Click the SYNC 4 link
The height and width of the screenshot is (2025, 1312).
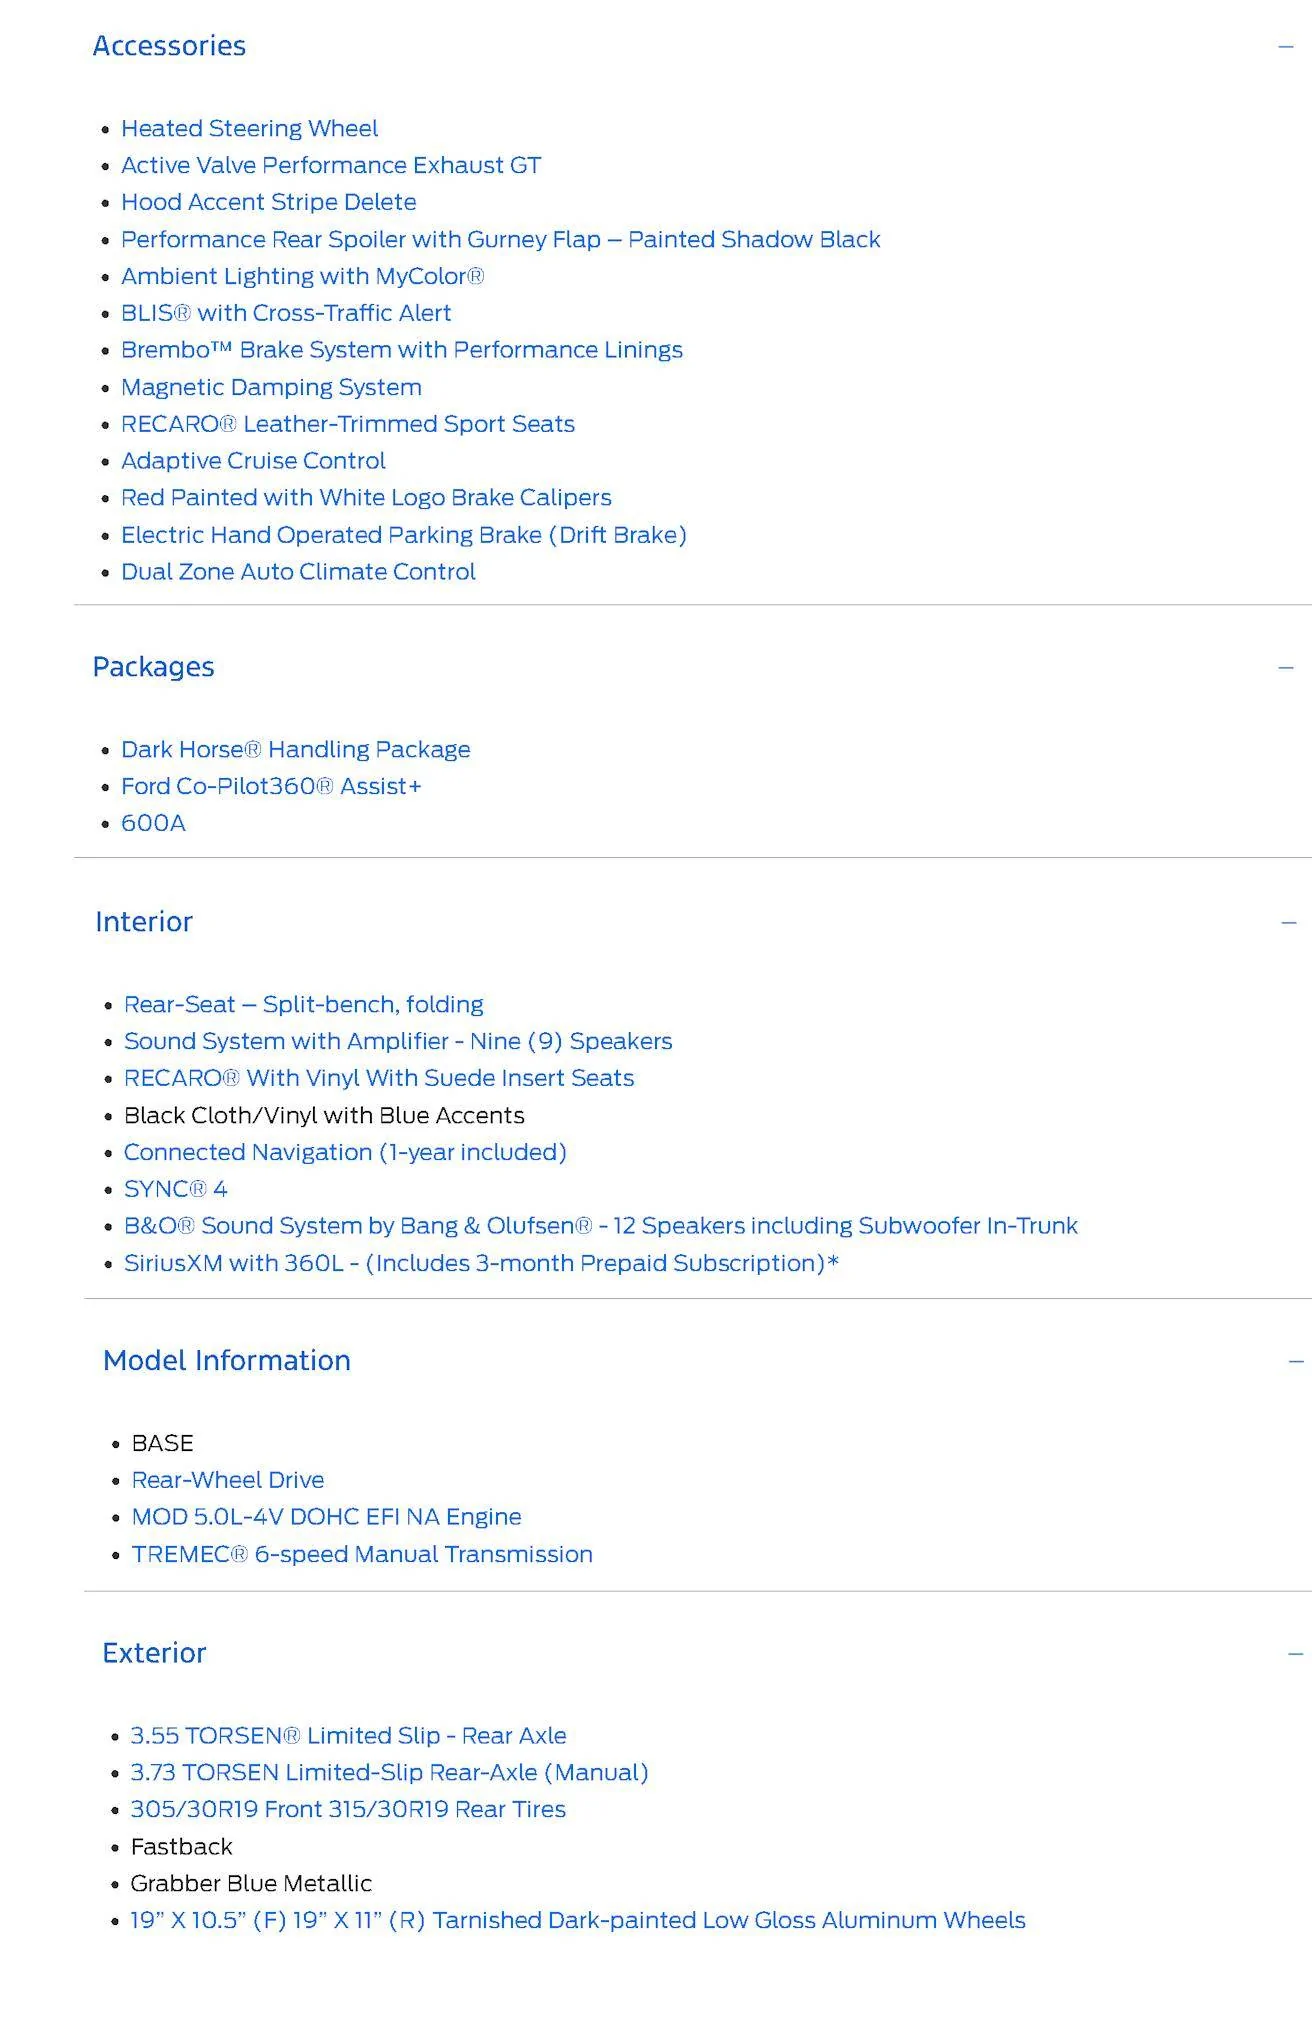[175, 1189]
